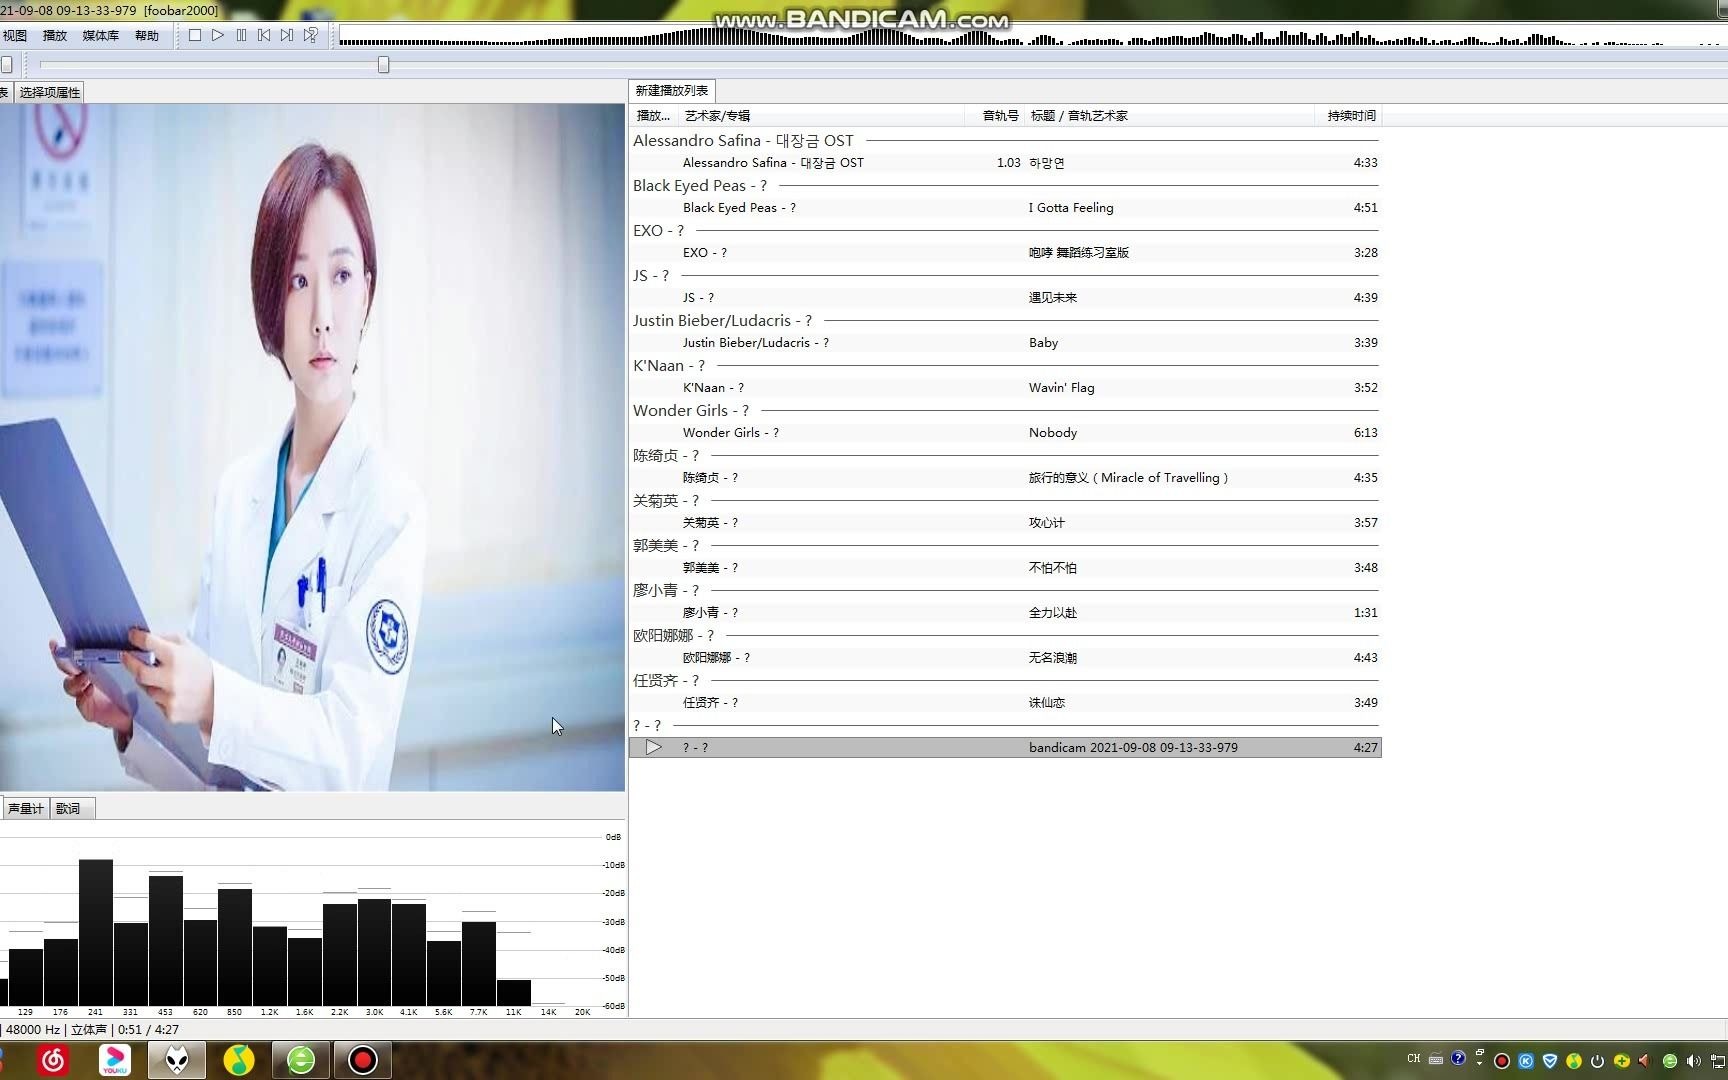Click the red record tray icon
Viewport: 1728px width, 1080px height.
point(1501,1061)
